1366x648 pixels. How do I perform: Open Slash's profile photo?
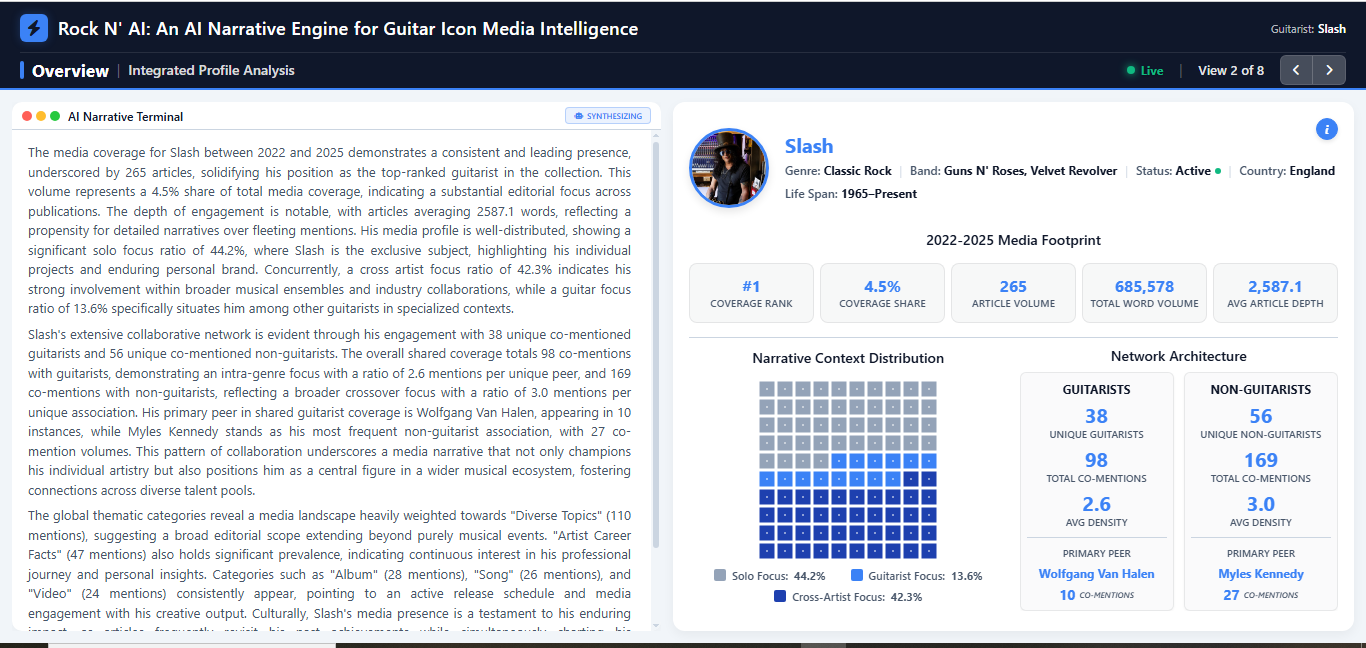coord(729,167)
